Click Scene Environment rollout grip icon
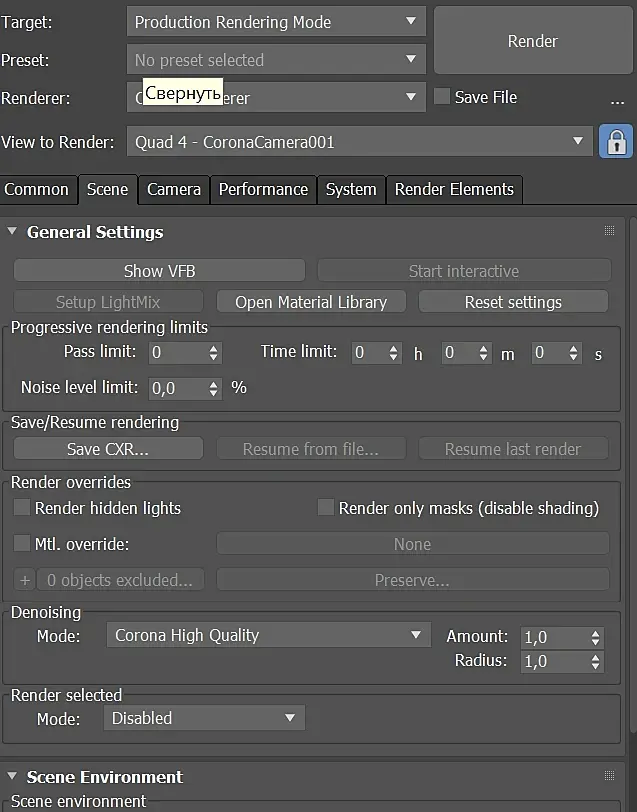Viewport: 637px width, 812px height. point(609,777)
